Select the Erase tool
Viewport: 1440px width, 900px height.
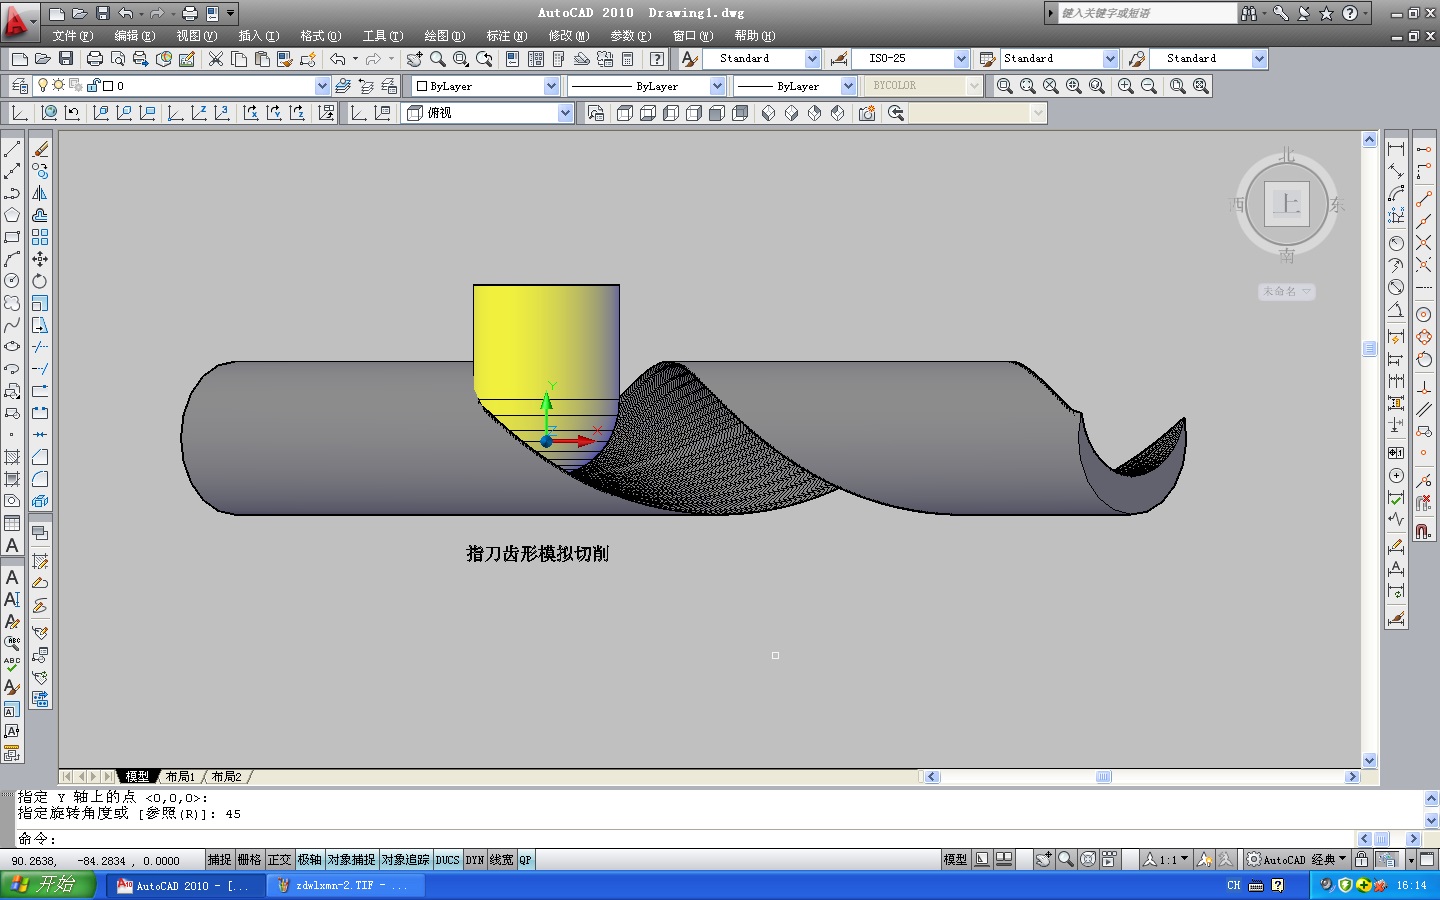pos(40,149)
